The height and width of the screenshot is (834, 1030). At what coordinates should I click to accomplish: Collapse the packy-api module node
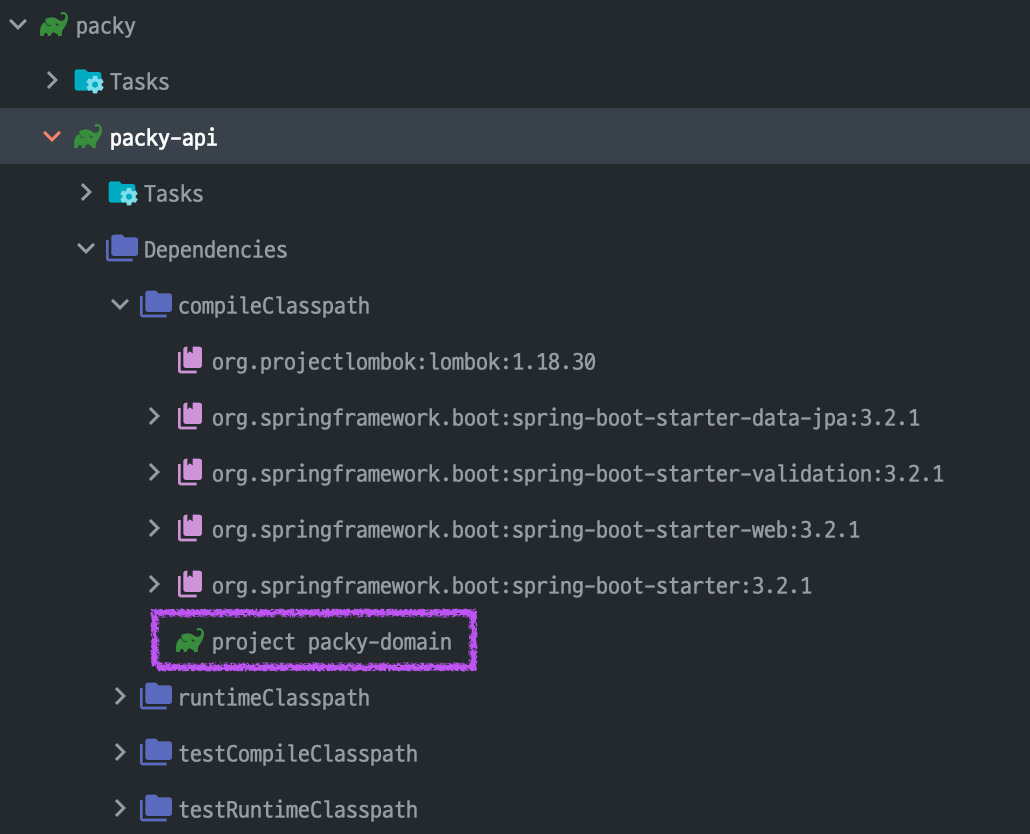point(52,137)
